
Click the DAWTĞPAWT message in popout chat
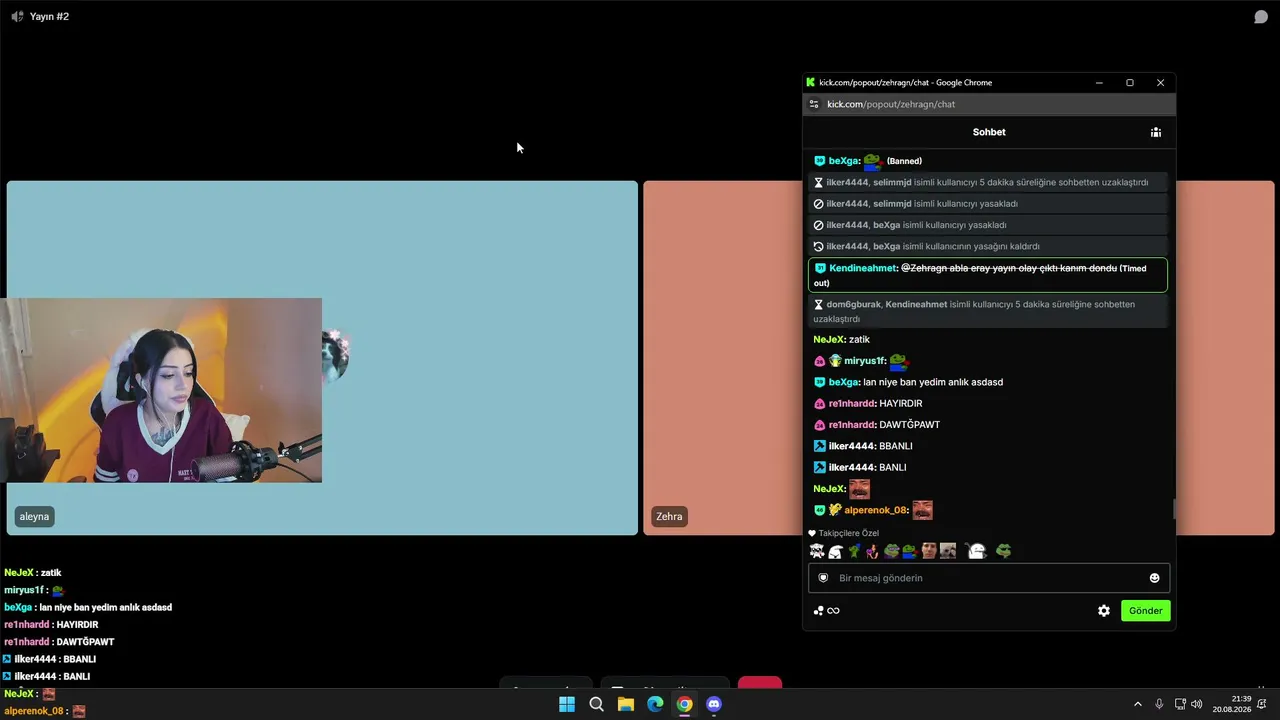(909, 425)
